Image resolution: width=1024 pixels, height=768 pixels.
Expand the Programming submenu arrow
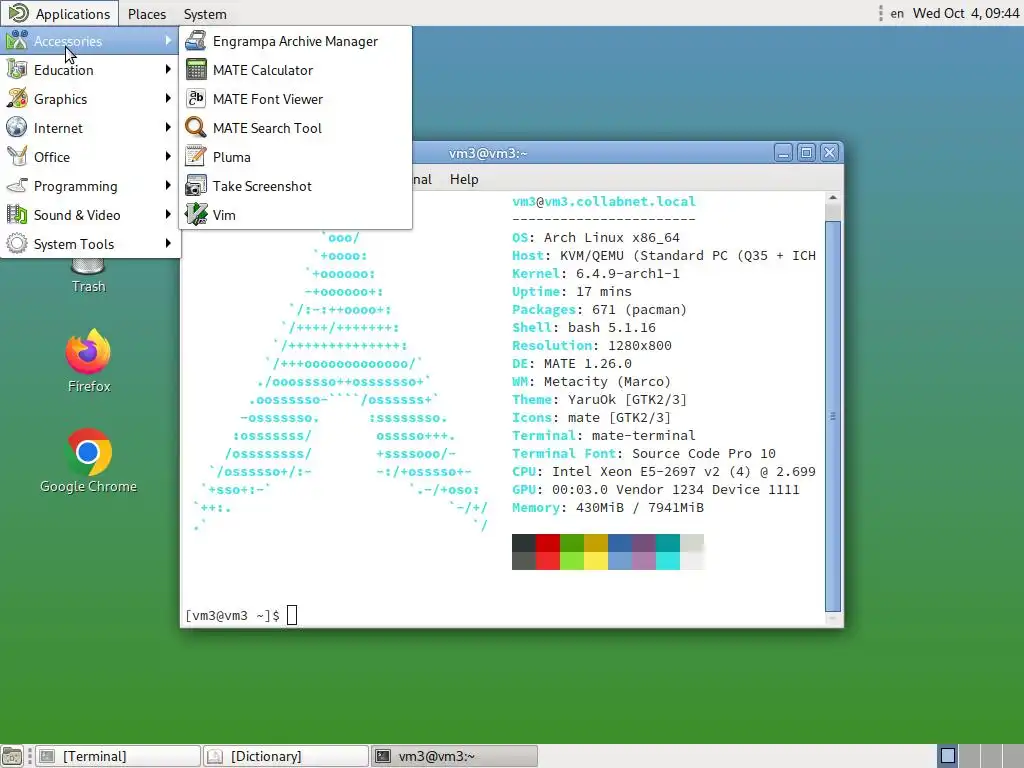(x=168, y=185)
